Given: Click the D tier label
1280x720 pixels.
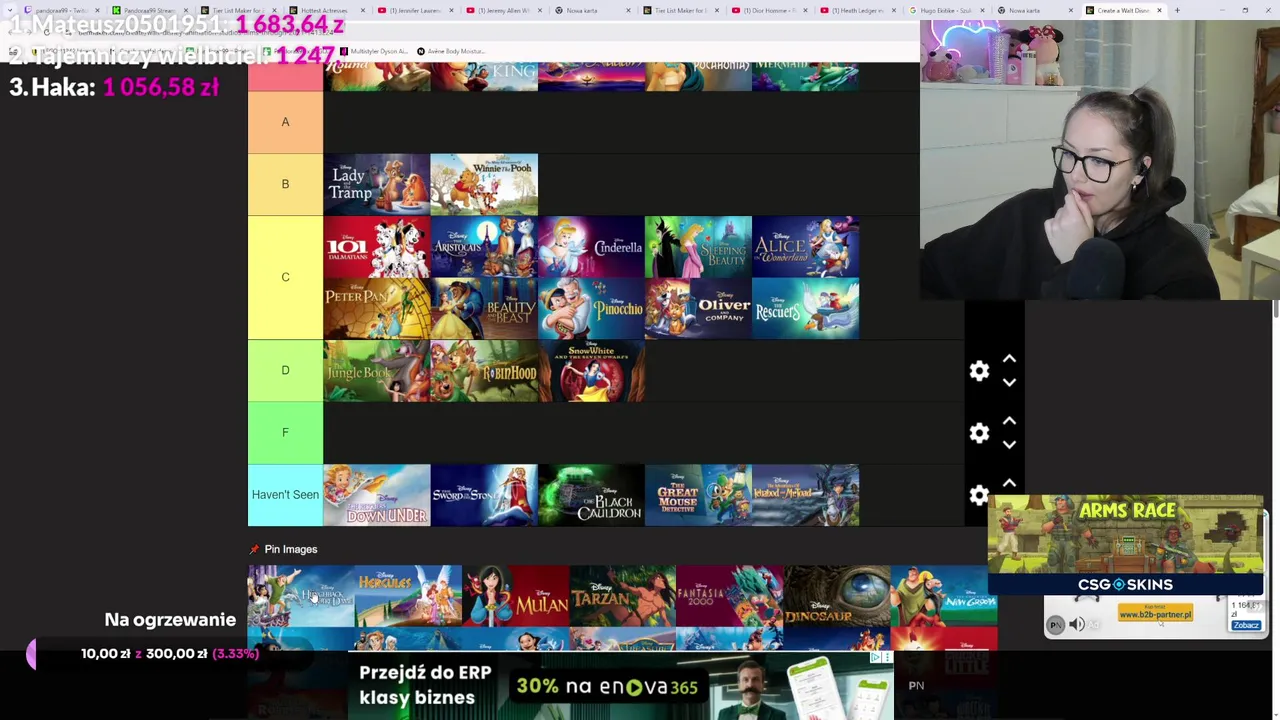Looking at the screenshot, I should (x=285, y=370).
